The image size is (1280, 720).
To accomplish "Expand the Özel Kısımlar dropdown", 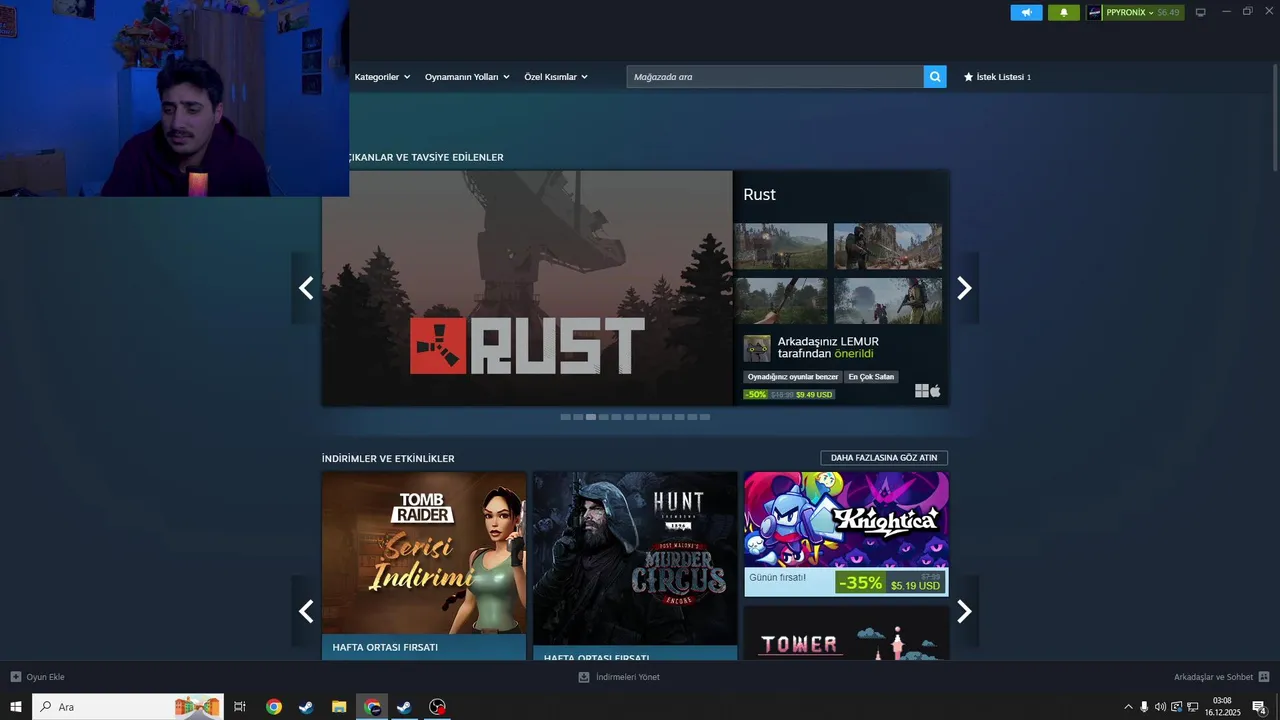I will pos(556,77).
